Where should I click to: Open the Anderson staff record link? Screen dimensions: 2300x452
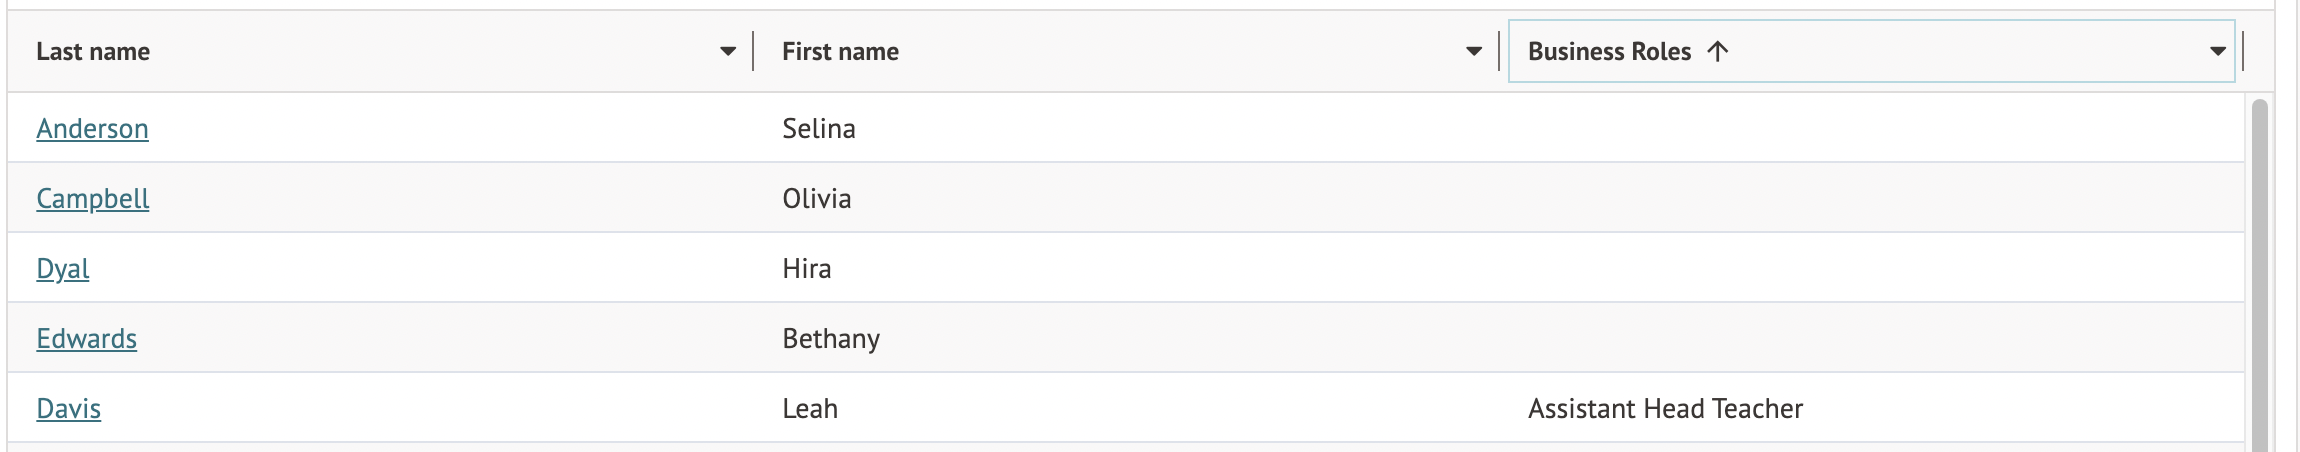(x=92, y=129)
